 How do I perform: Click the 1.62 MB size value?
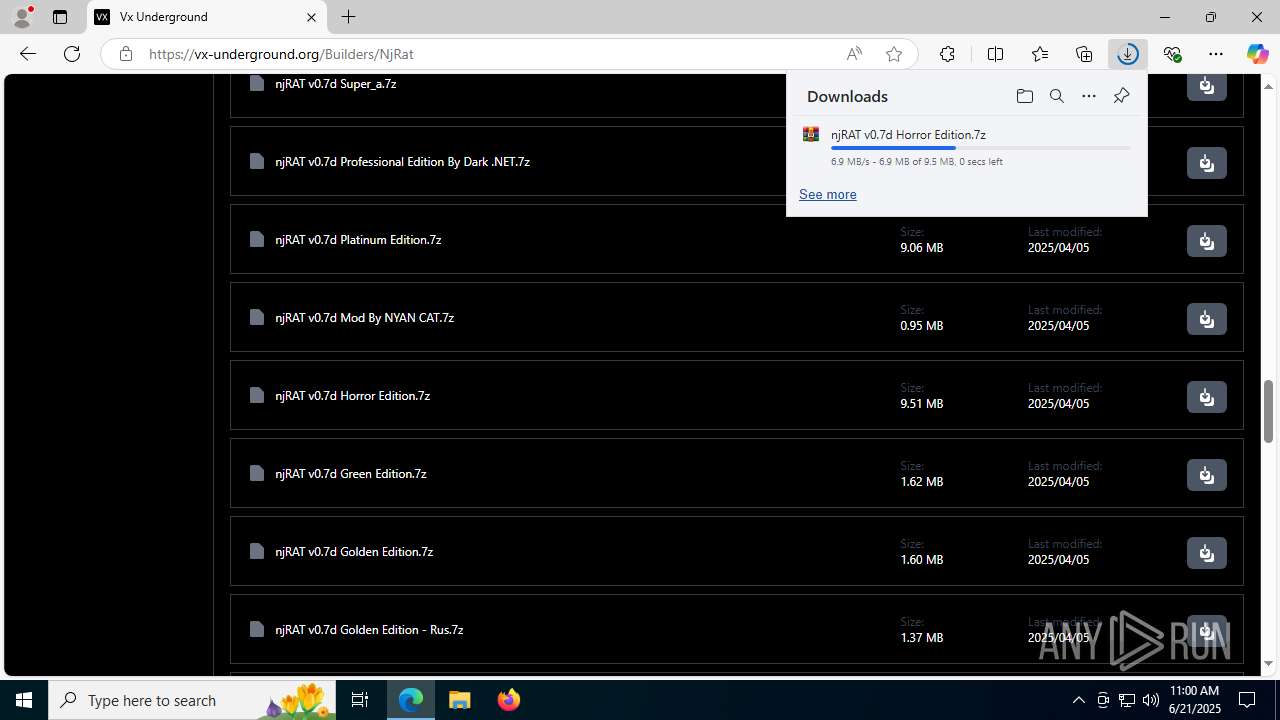point(921,481)
